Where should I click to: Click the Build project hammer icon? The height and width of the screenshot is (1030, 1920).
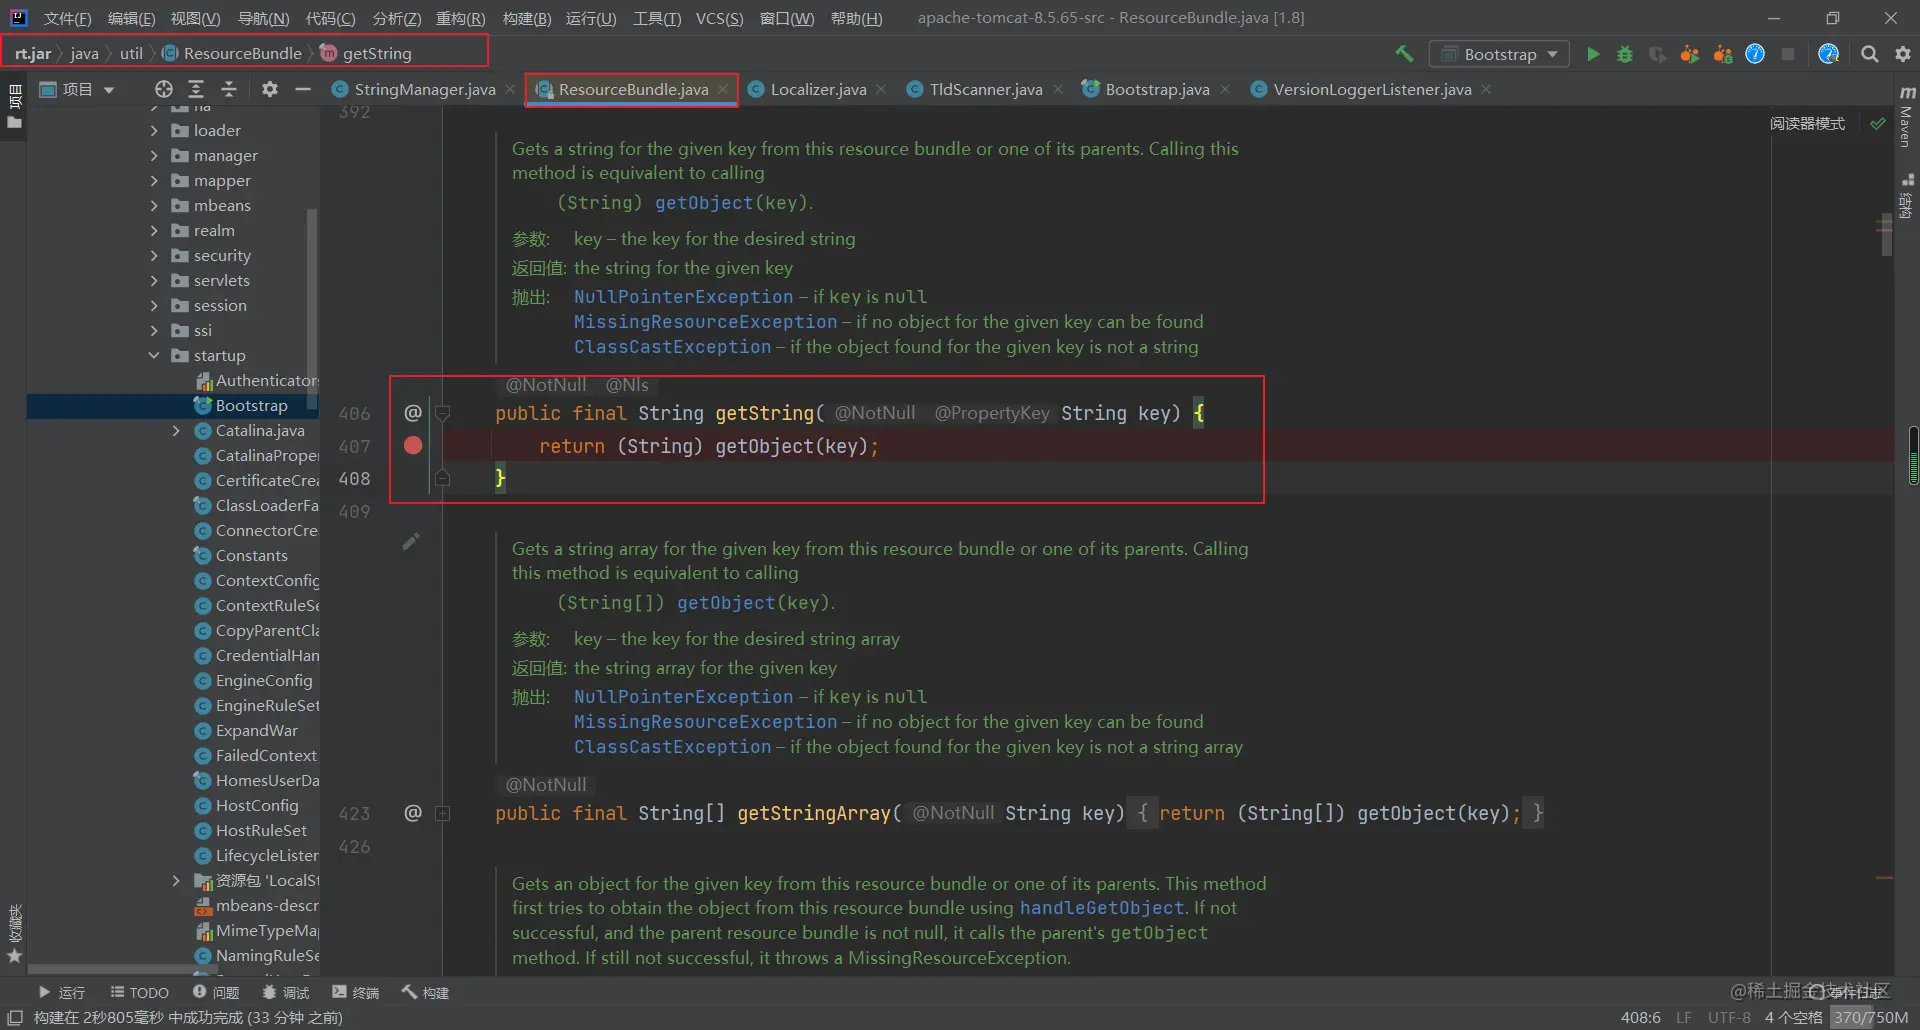click(1405, 54)
